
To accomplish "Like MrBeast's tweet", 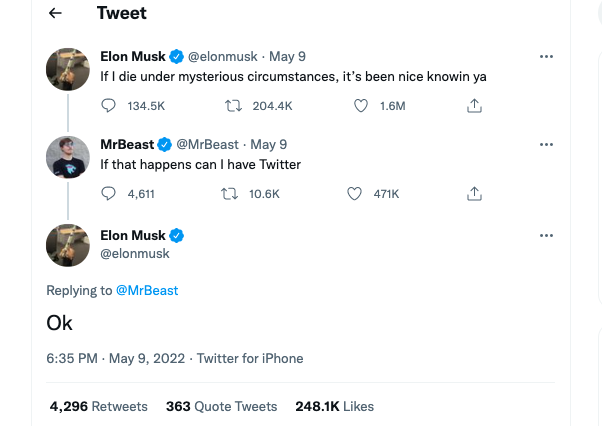I will (x=354, y=193).
